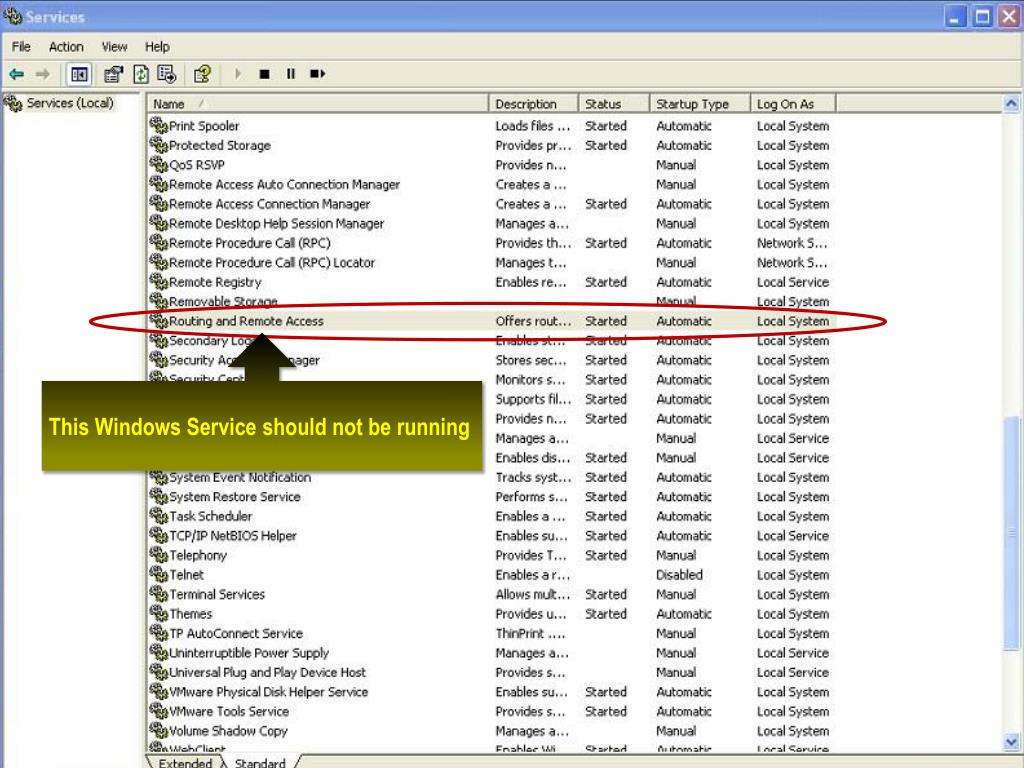1024x768 pixels.
Task: Click the Local Service logon of Remote Registry
Action: (793, 282)
